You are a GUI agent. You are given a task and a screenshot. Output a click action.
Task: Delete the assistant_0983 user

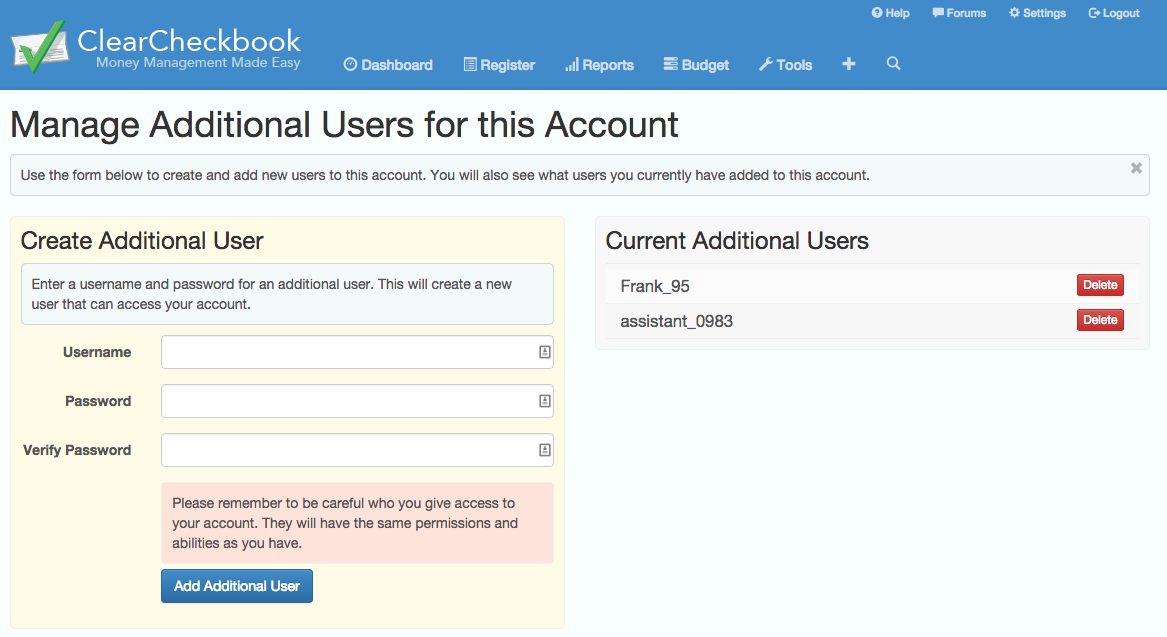tap(1100, 320)
